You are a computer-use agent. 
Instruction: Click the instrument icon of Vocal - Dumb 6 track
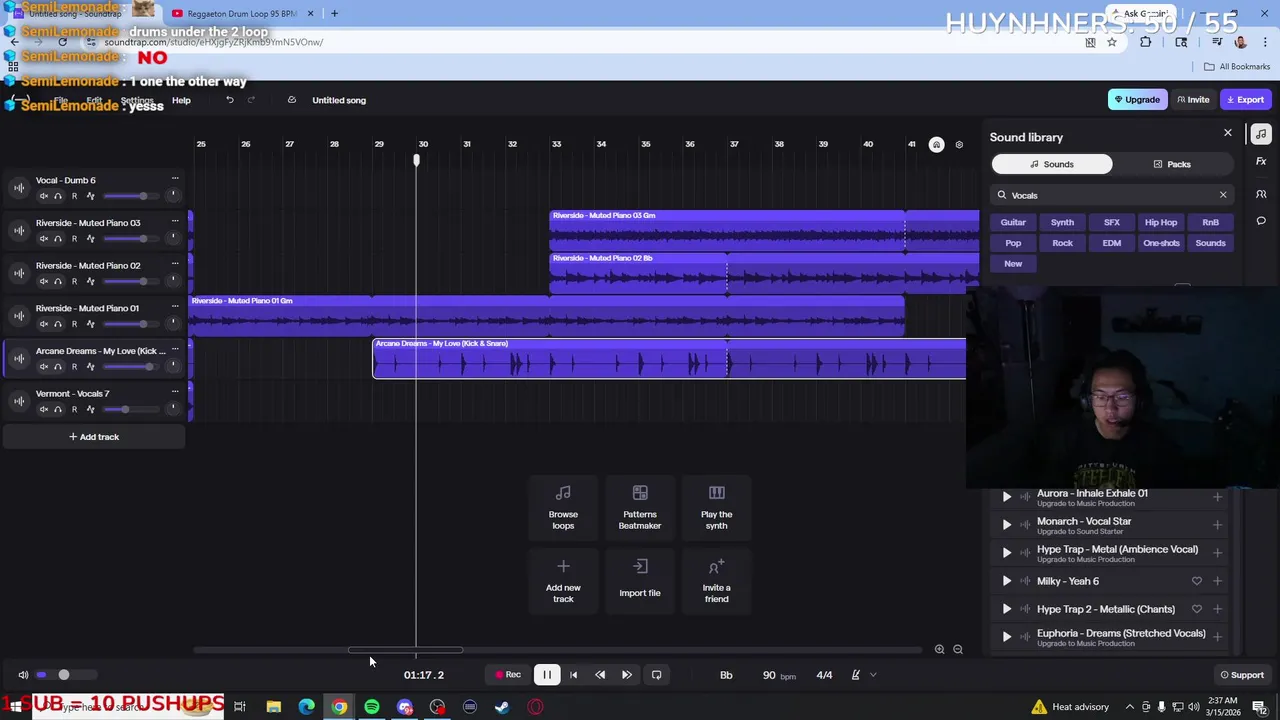[18, 188]
